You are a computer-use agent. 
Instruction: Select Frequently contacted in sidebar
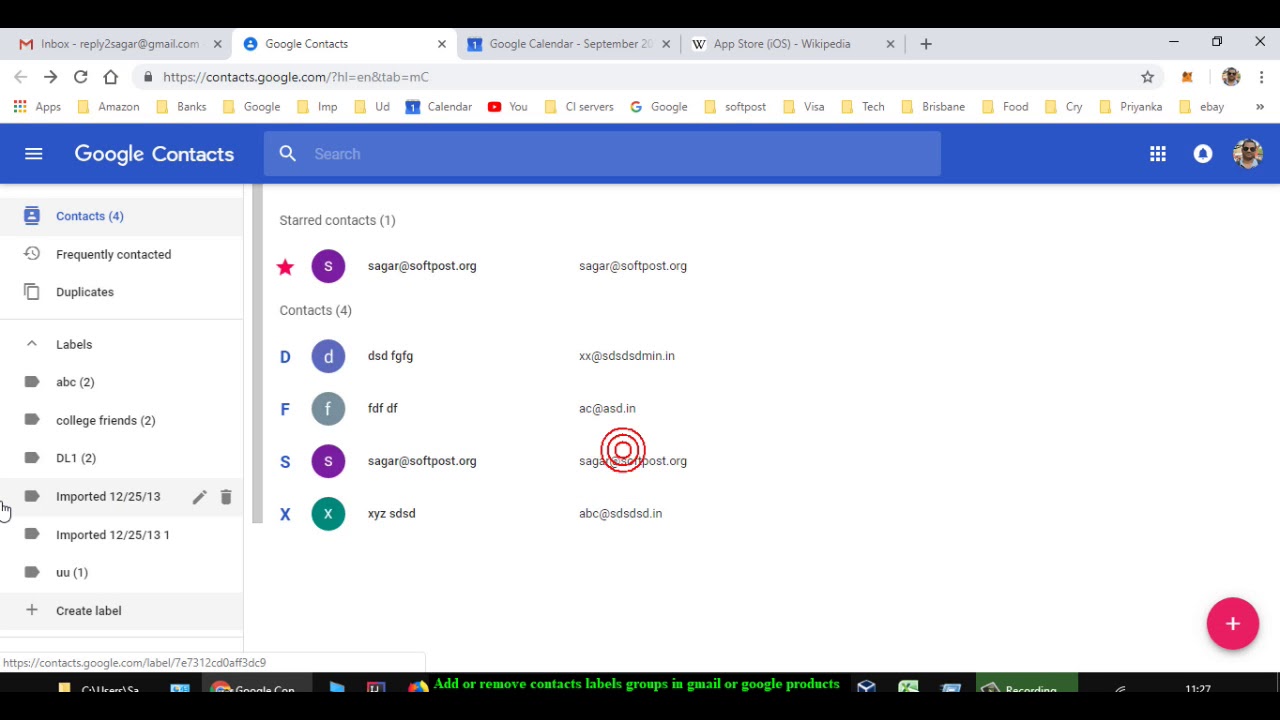(121, 254)
